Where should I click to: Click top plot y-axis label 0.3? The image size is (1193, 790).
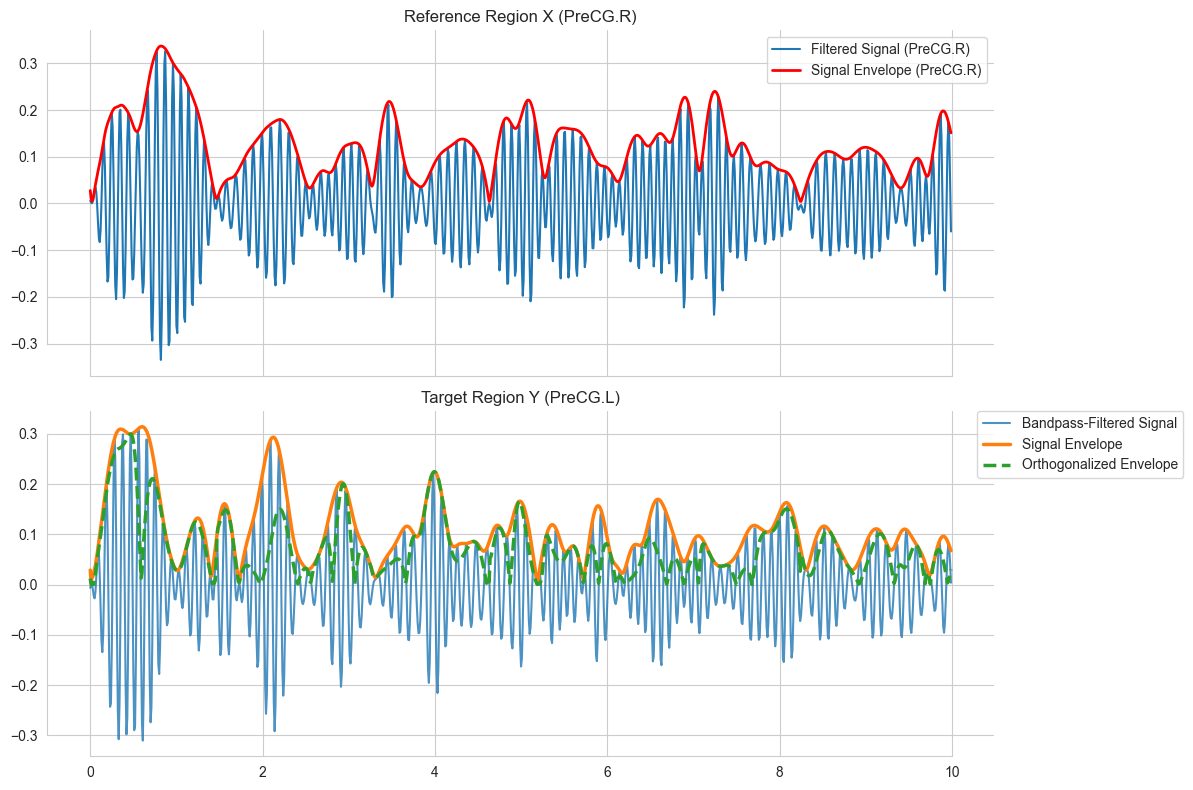click(28, 64)
